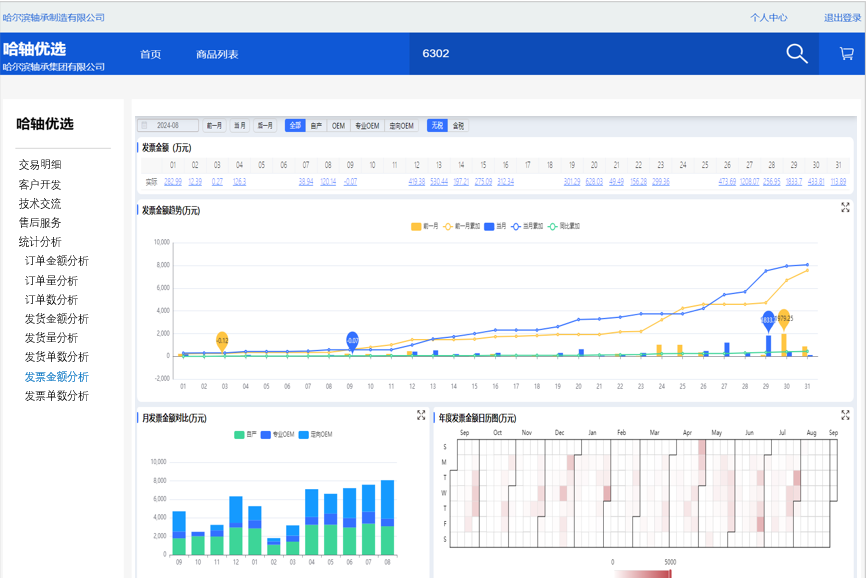867x578 pixels.
Task: Select the 全部 filter option
Action: point(295,126)
